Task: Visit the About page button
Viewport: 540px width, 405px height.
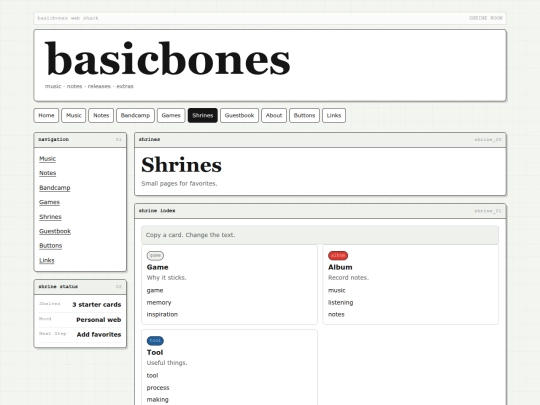Action: 274,115
